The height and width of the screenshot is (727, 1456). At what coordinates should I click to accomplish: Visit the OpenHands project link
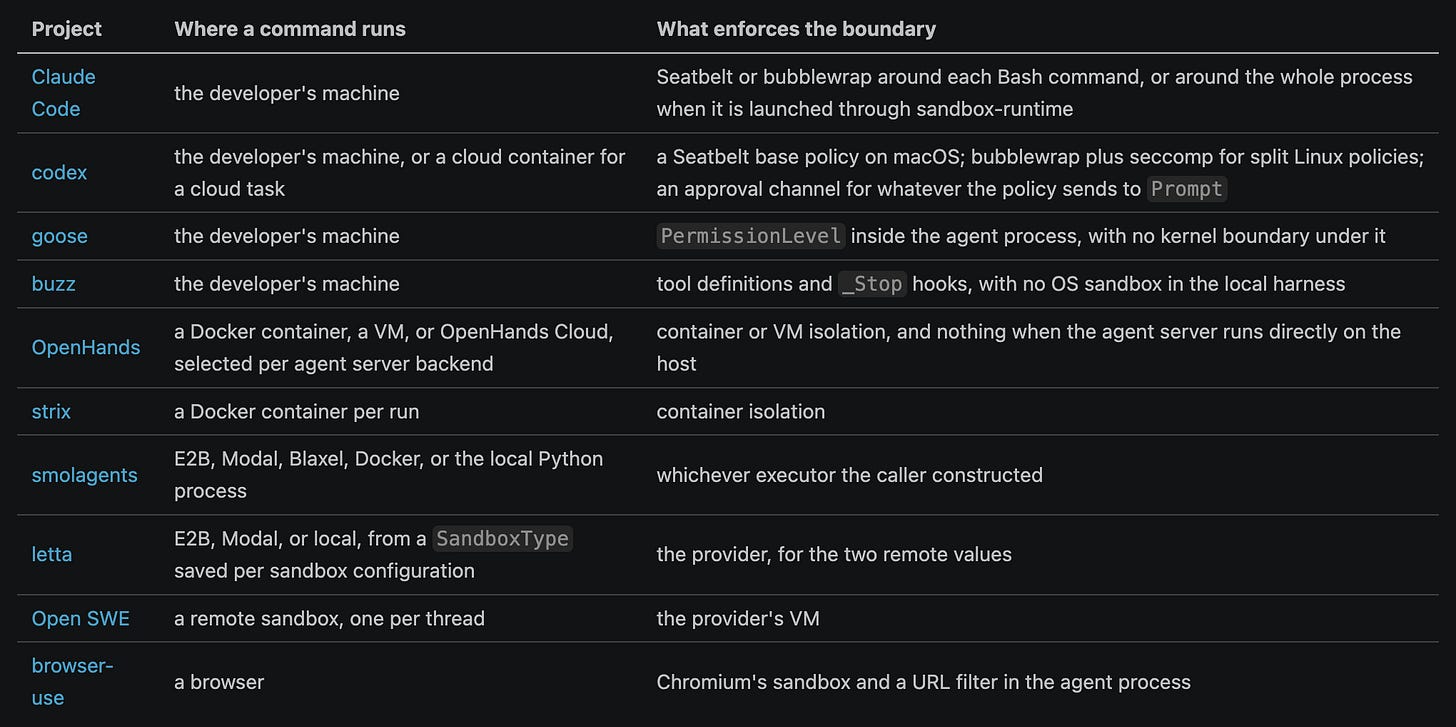pyautogui.click(x=86, y=347)
